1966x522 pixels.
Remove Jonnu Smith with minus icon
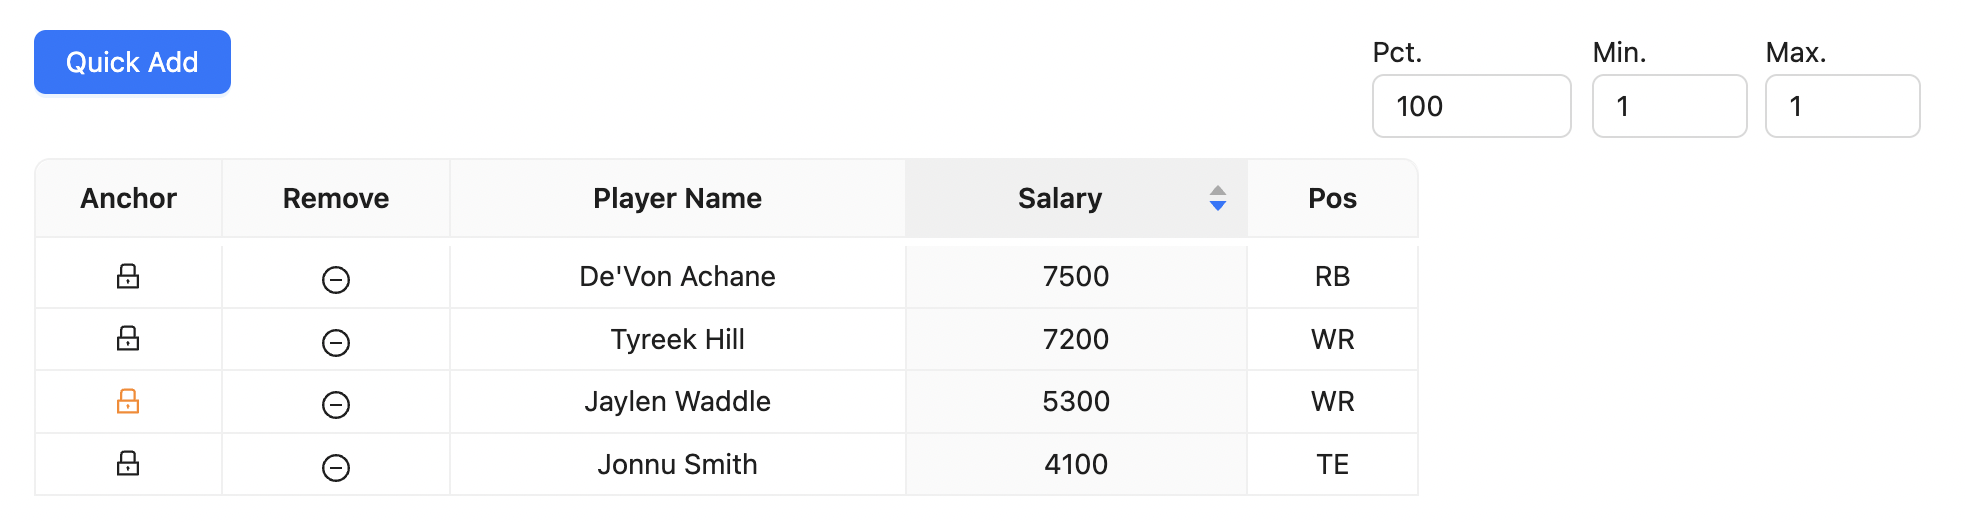(336, 468)
